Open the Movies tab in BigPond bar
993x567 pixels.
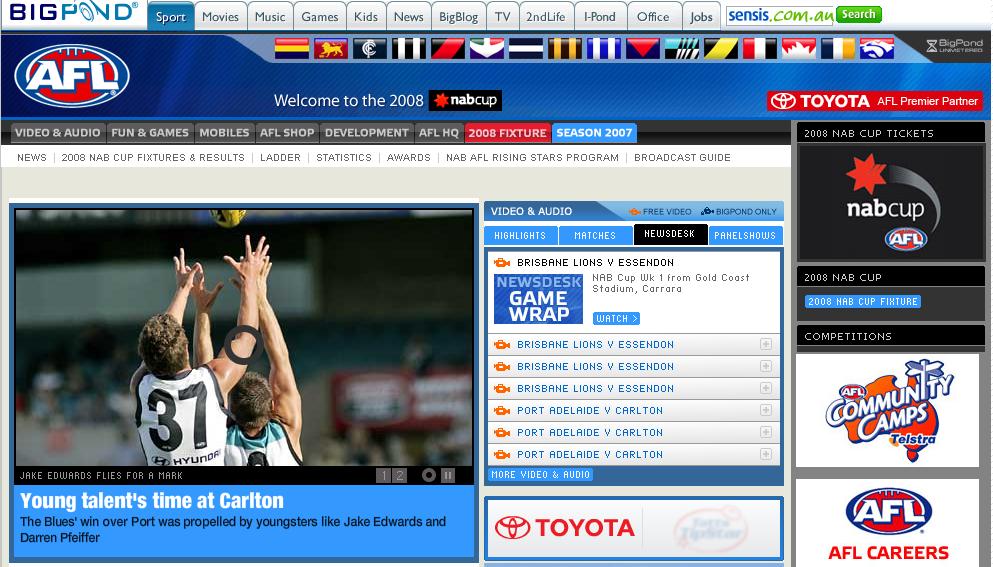point(220,16)
